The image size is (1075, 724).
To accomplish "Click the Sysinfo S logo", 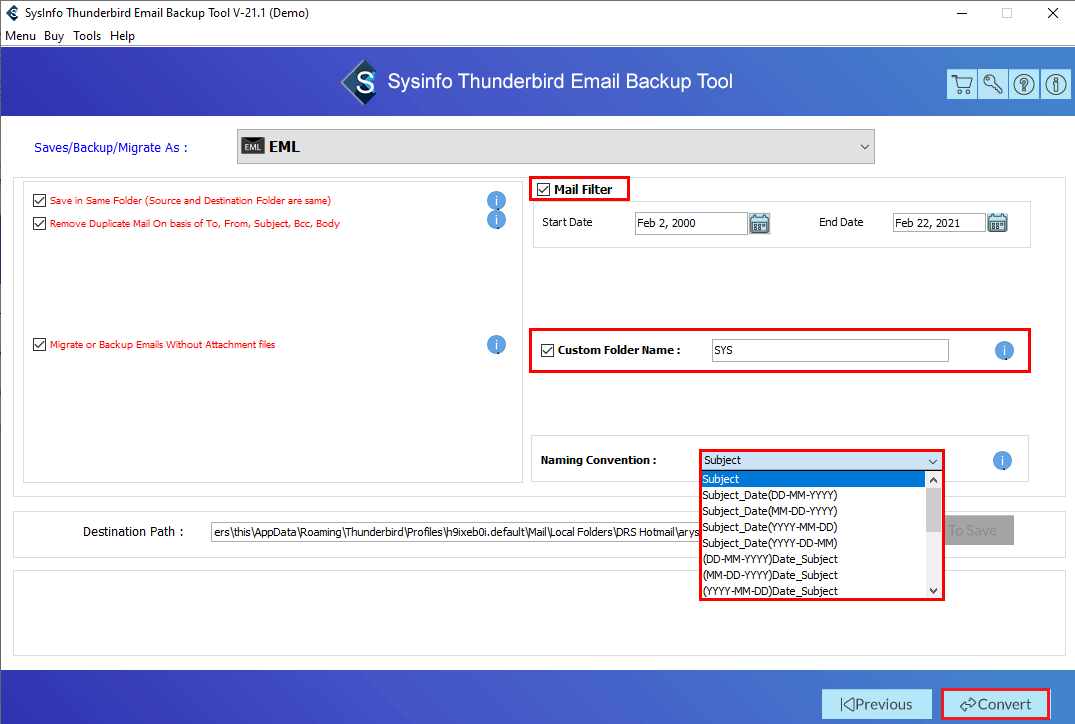I will click(x=361, y=82).
